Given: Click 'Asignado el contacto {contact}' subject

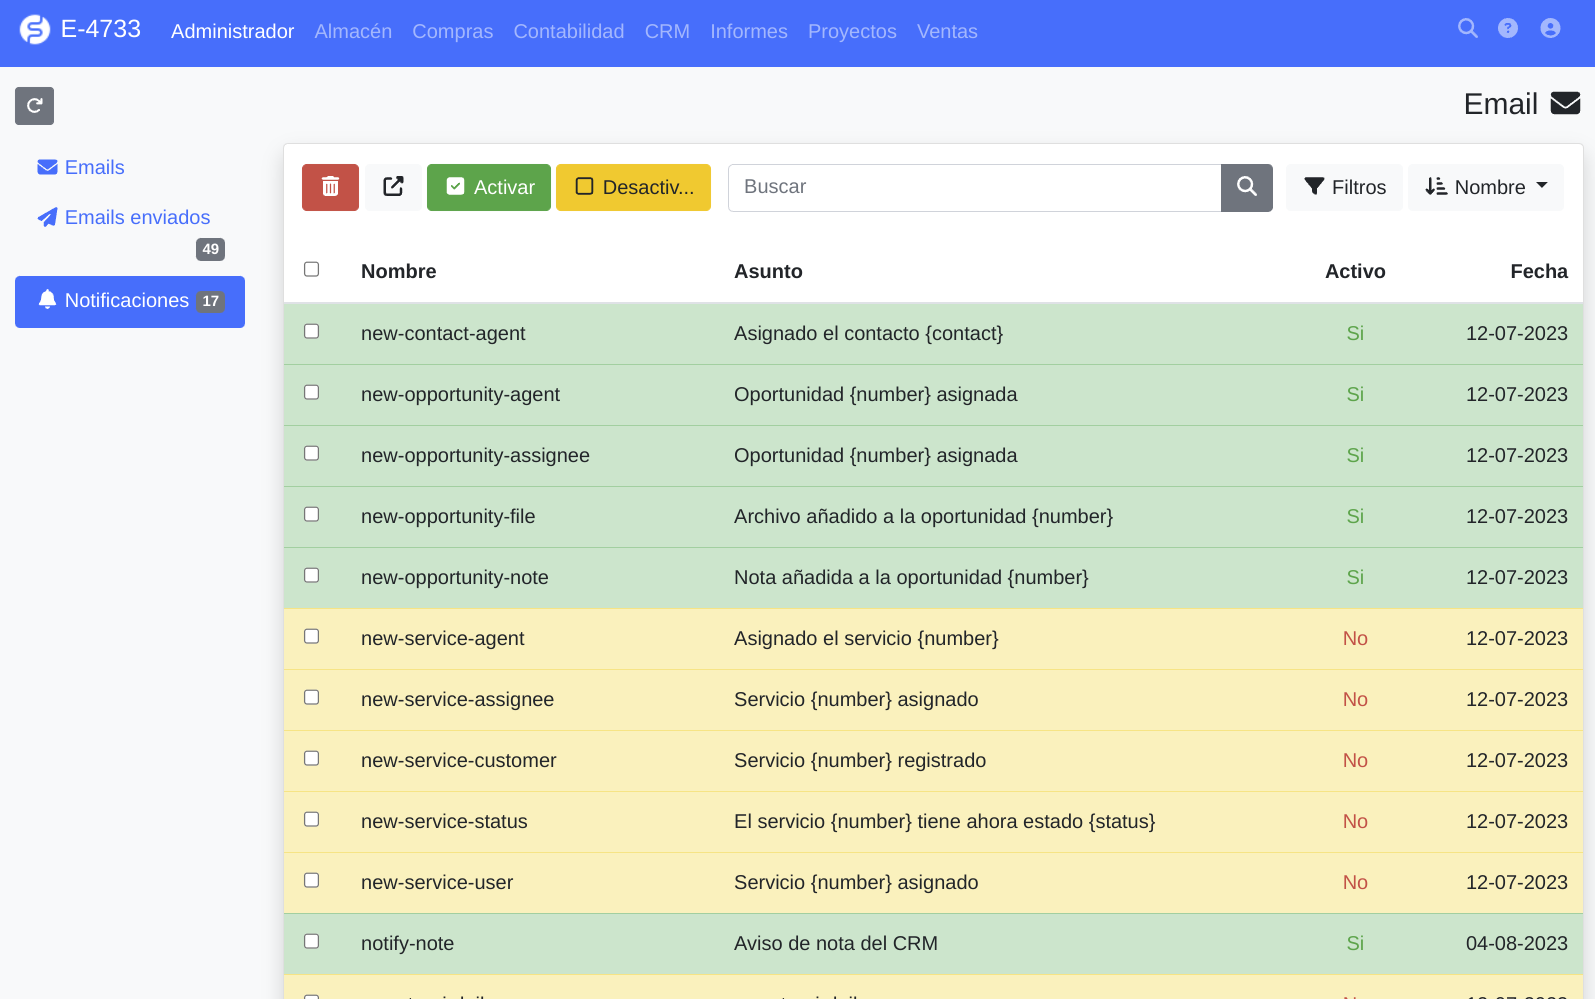Looking at the screenshot, I should click(868, 333).
